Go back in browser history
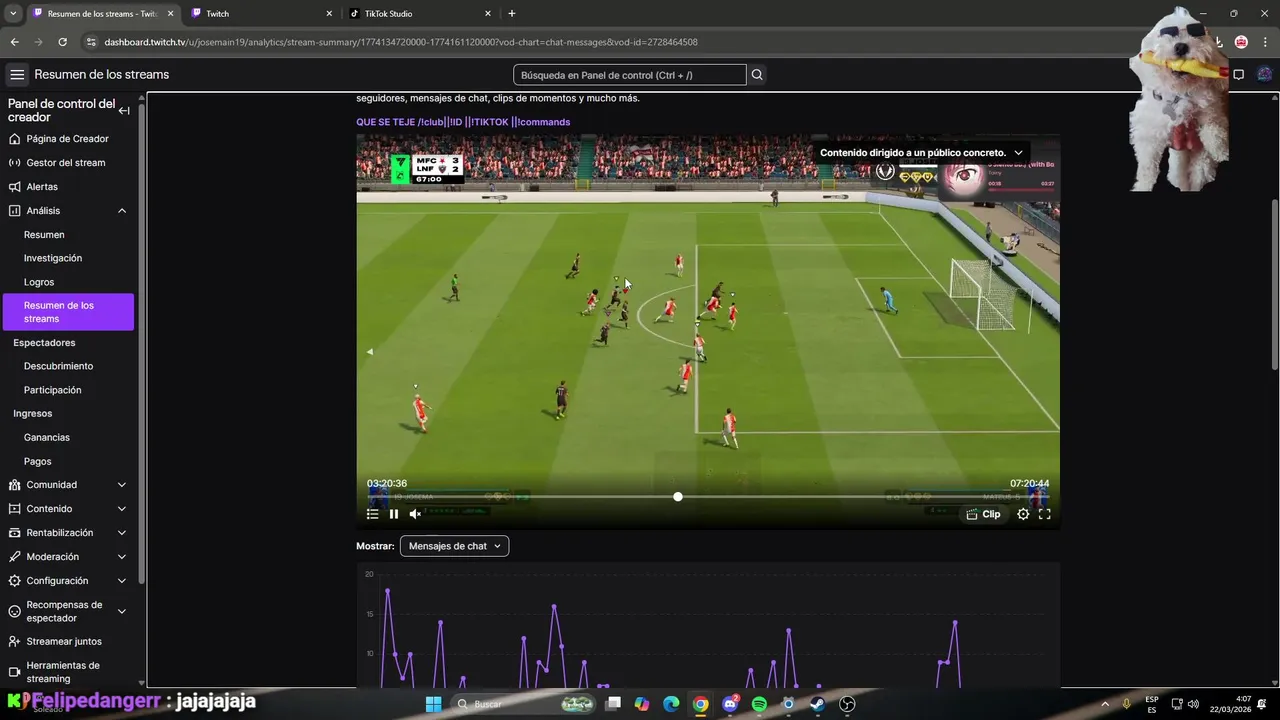The height and width of the screenshot is (720, 1280). click(x=14, y=42)
